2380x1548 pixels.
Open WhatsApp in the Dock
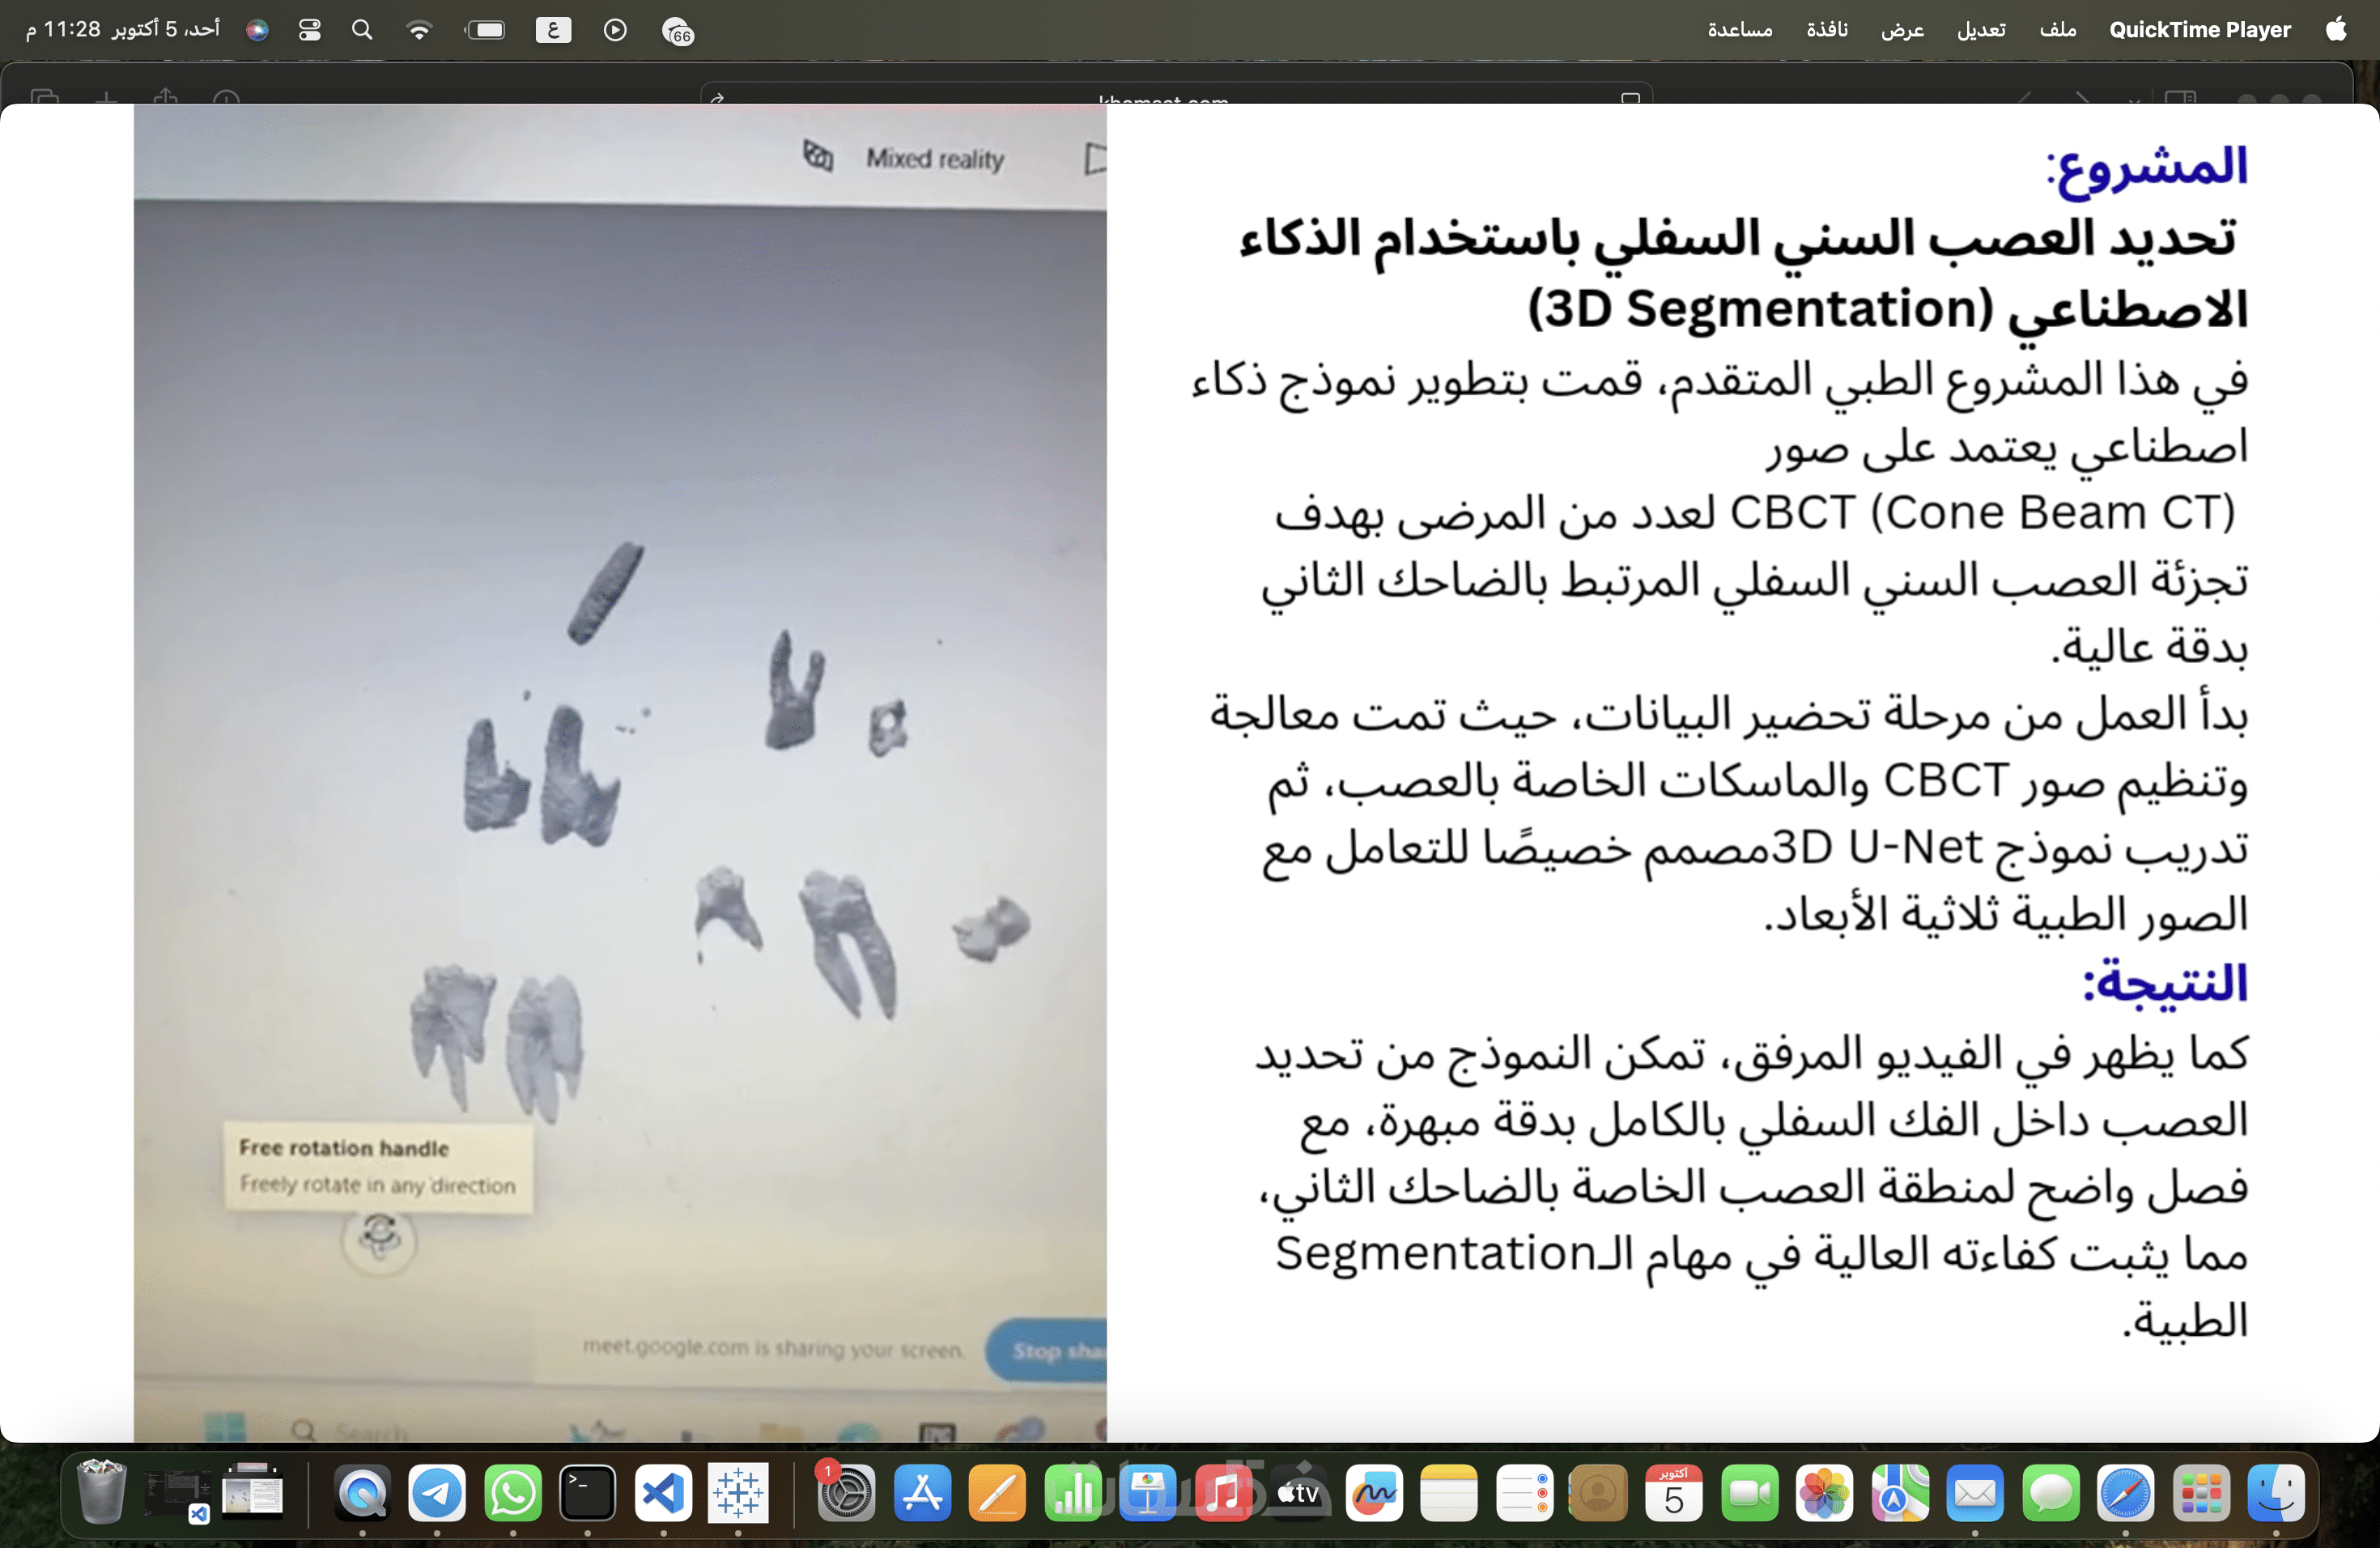(513, 1493)
